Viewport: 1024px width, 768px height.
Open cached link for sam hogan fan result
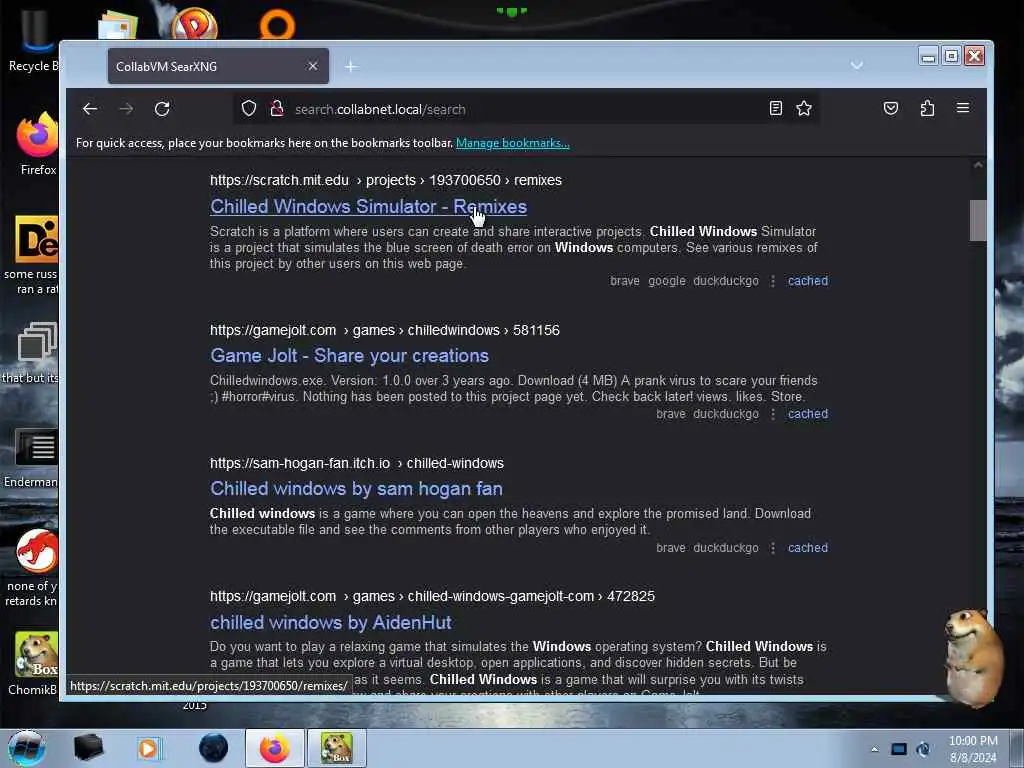[x=808, y=548]
